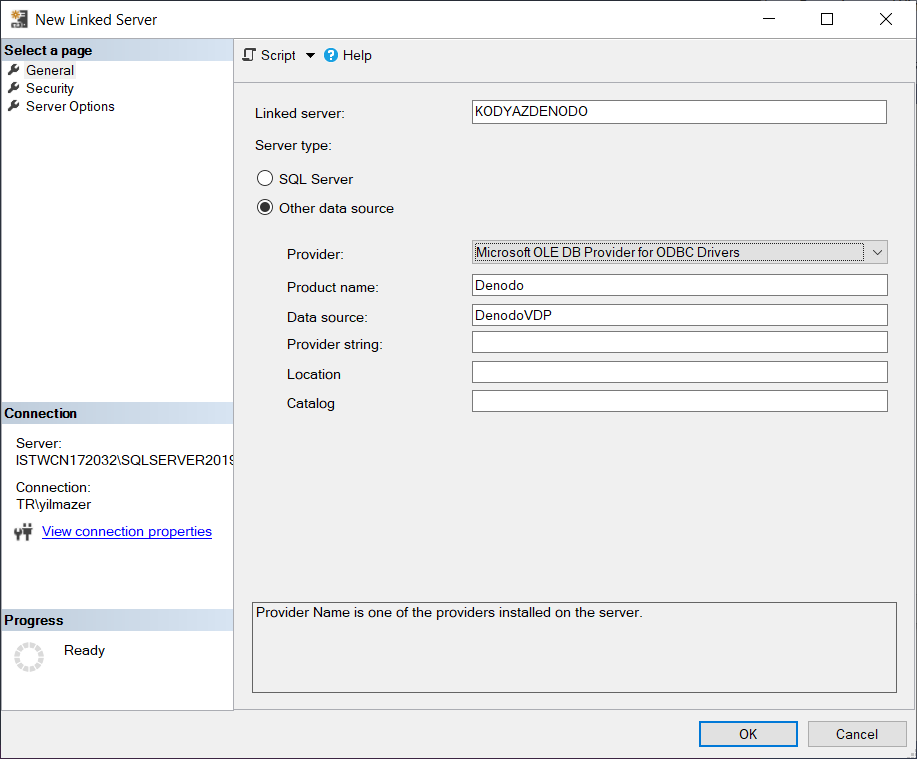Viewport: 917px width, 759px height.
Task: Click the New Linked Server title icon
Action: click(x=19, y=19)
